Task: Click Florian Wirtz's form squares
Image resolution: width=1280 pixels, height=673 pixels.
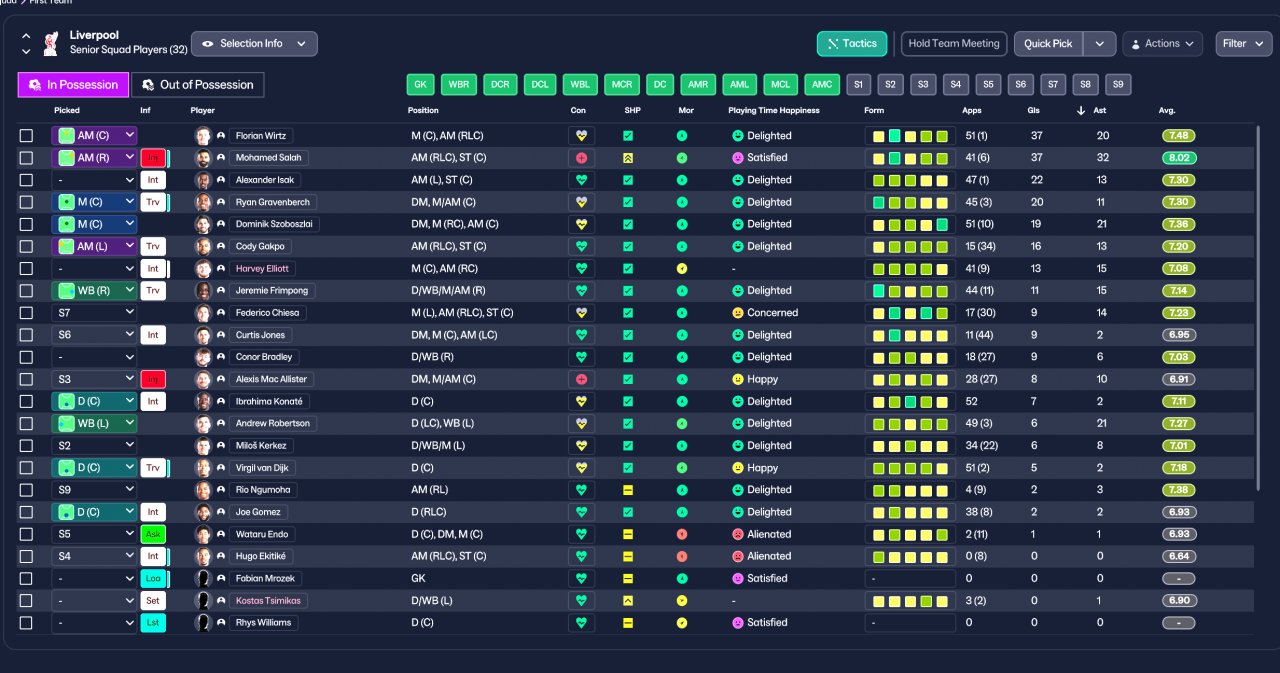Action: [910, 136]
